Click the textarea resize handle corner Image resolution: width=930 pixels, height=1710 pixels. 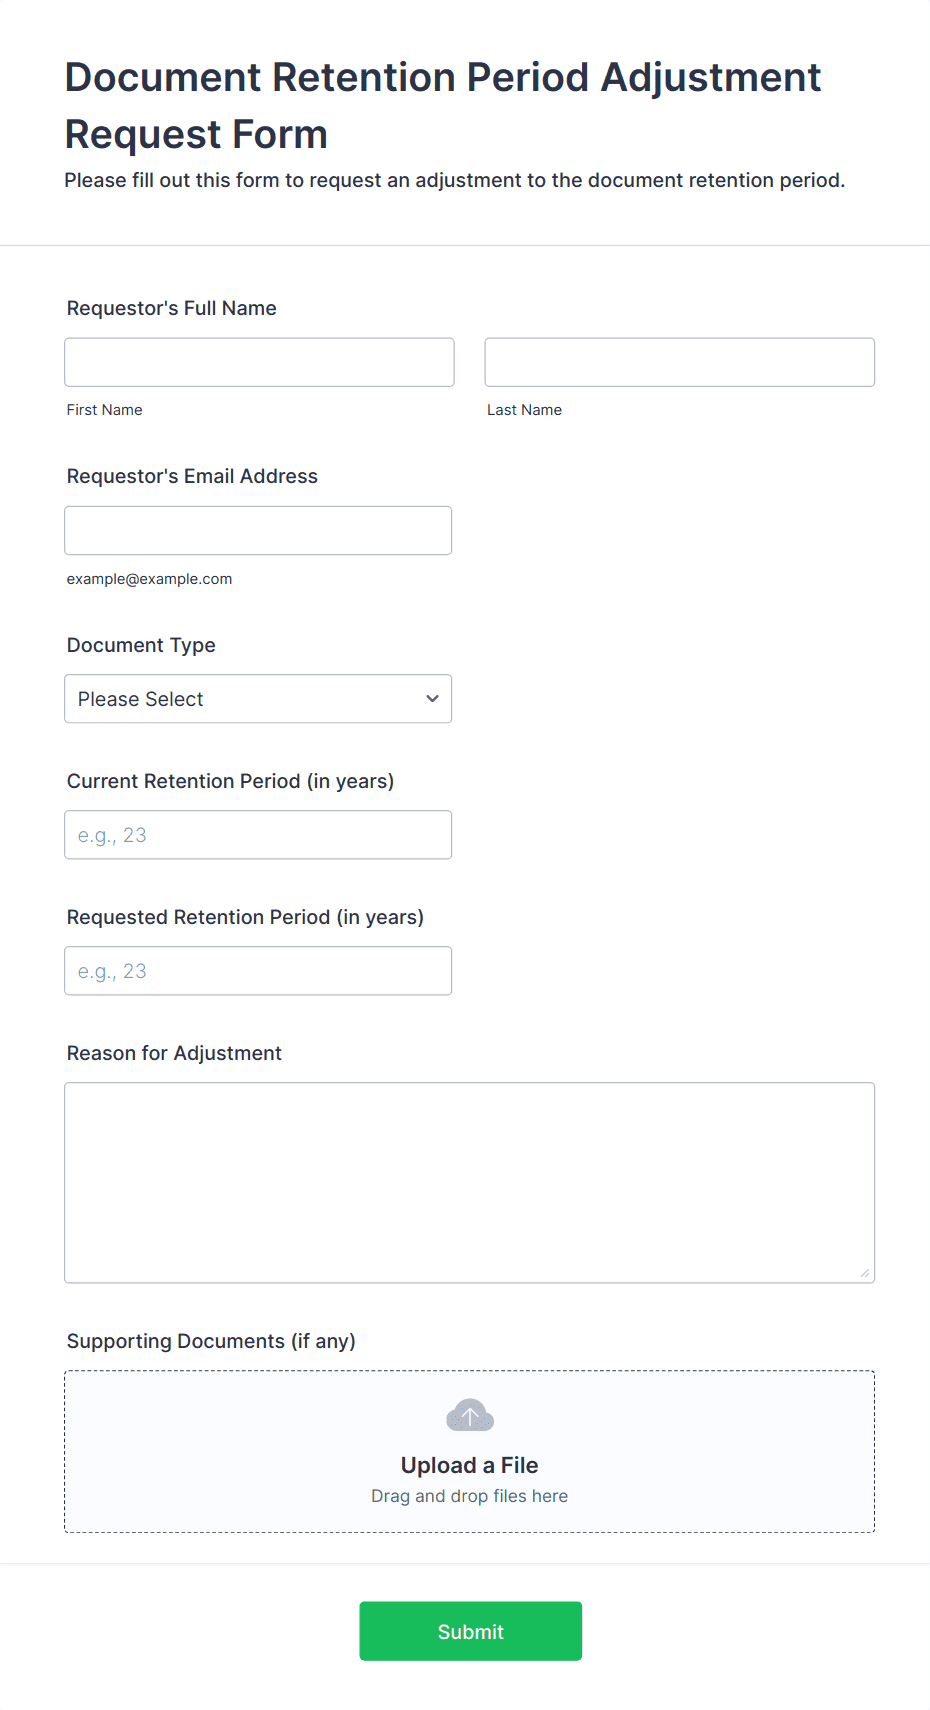click(x=865, y=1273)
